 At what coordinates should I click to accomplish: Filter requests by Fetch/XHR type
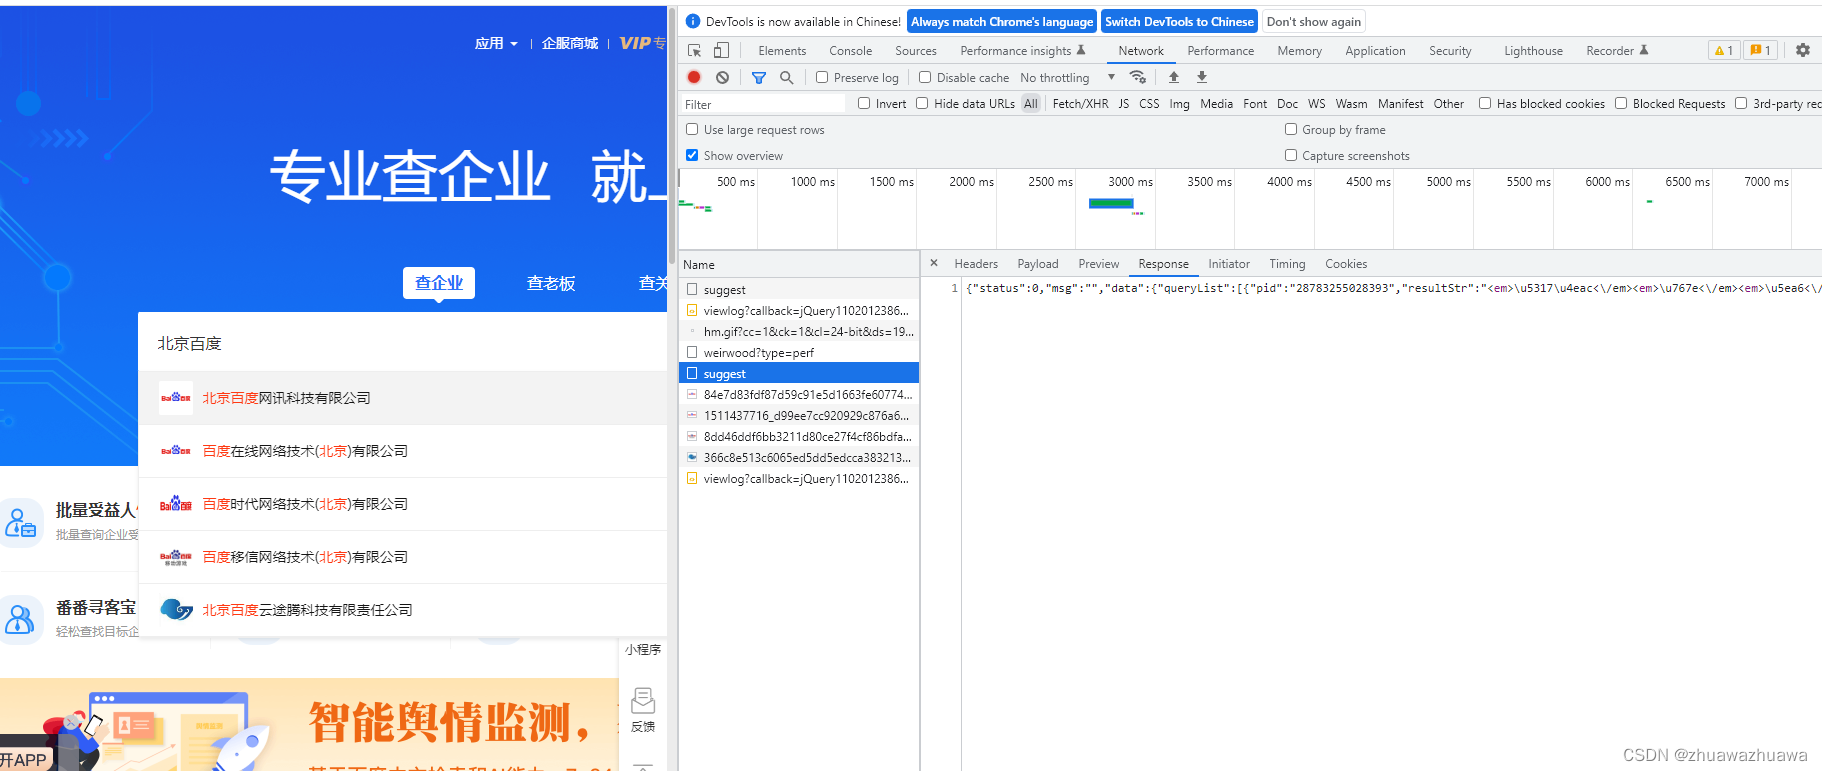pos(1080,103)
